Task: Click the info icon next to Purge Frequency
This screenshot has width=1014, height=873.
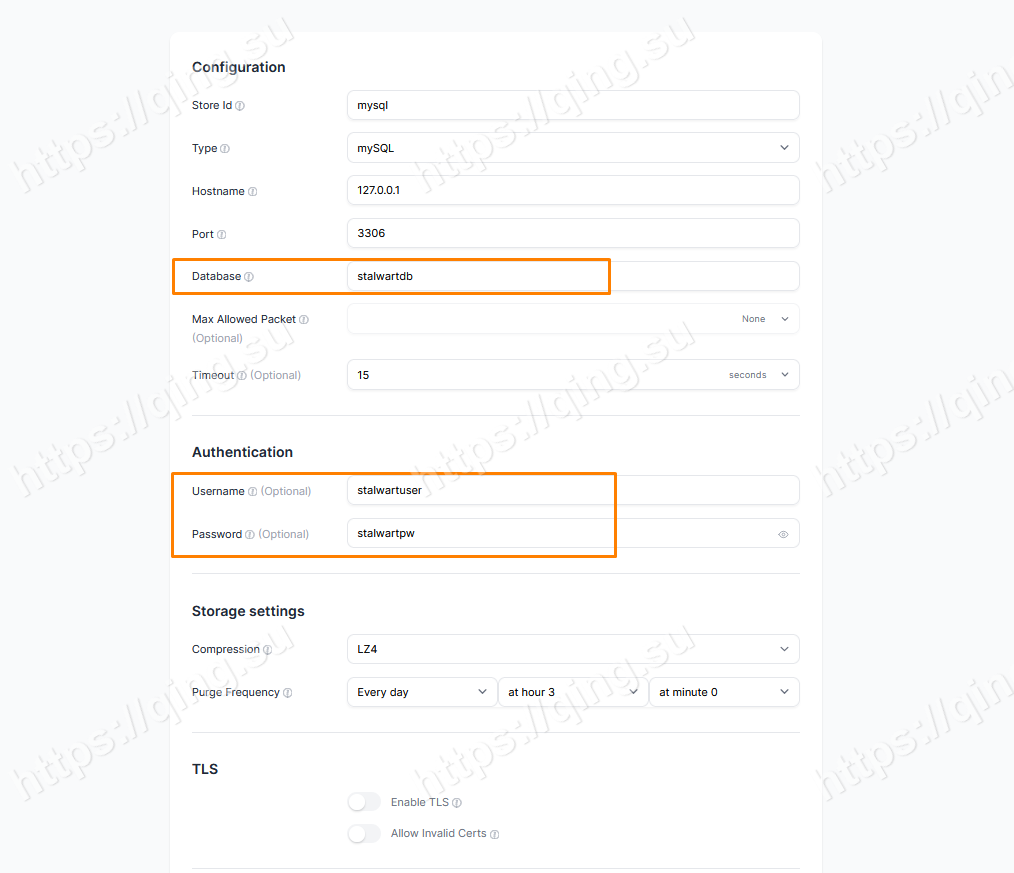Action: (x=288, y=693)
